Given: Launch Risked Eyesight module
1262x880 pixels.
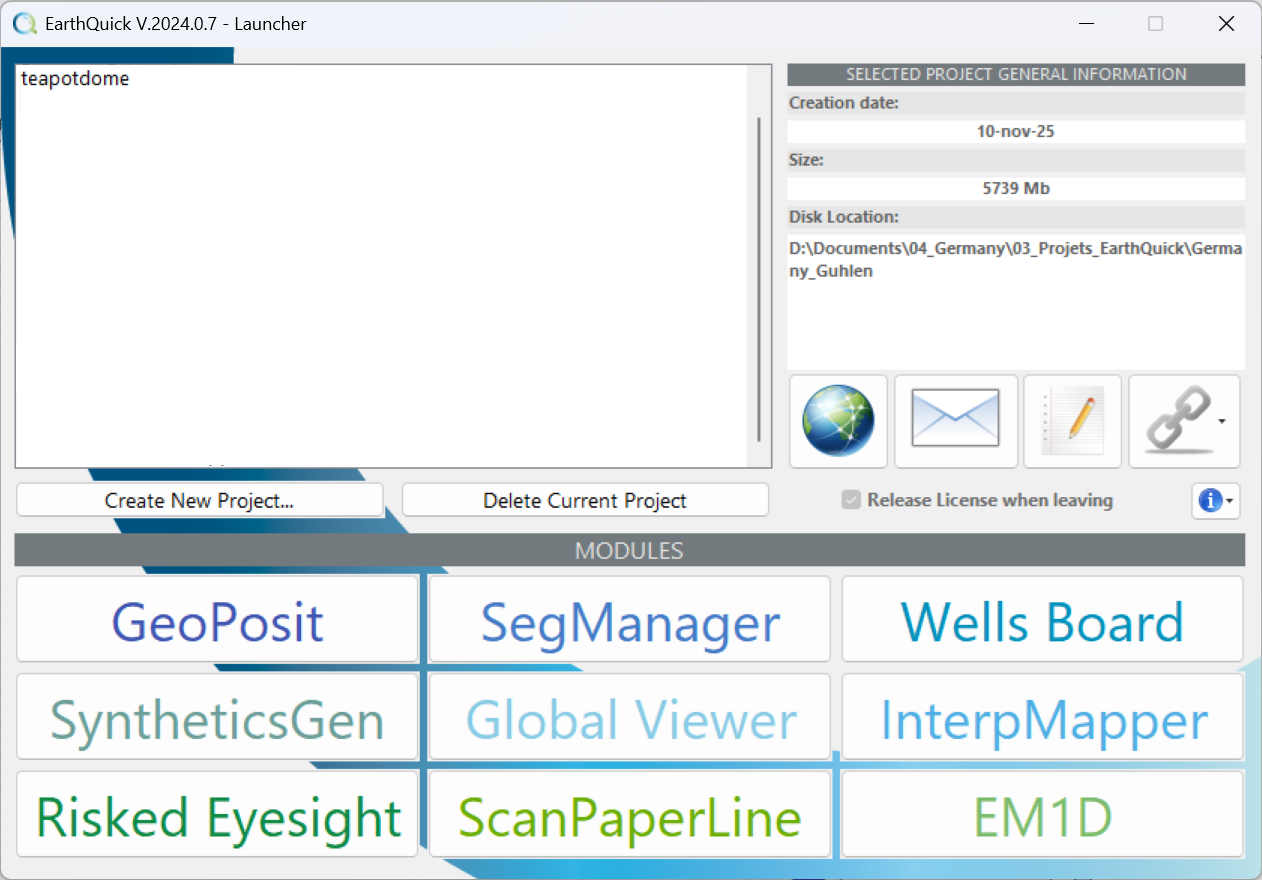Looking at the screenshot, I should point(217,815).
